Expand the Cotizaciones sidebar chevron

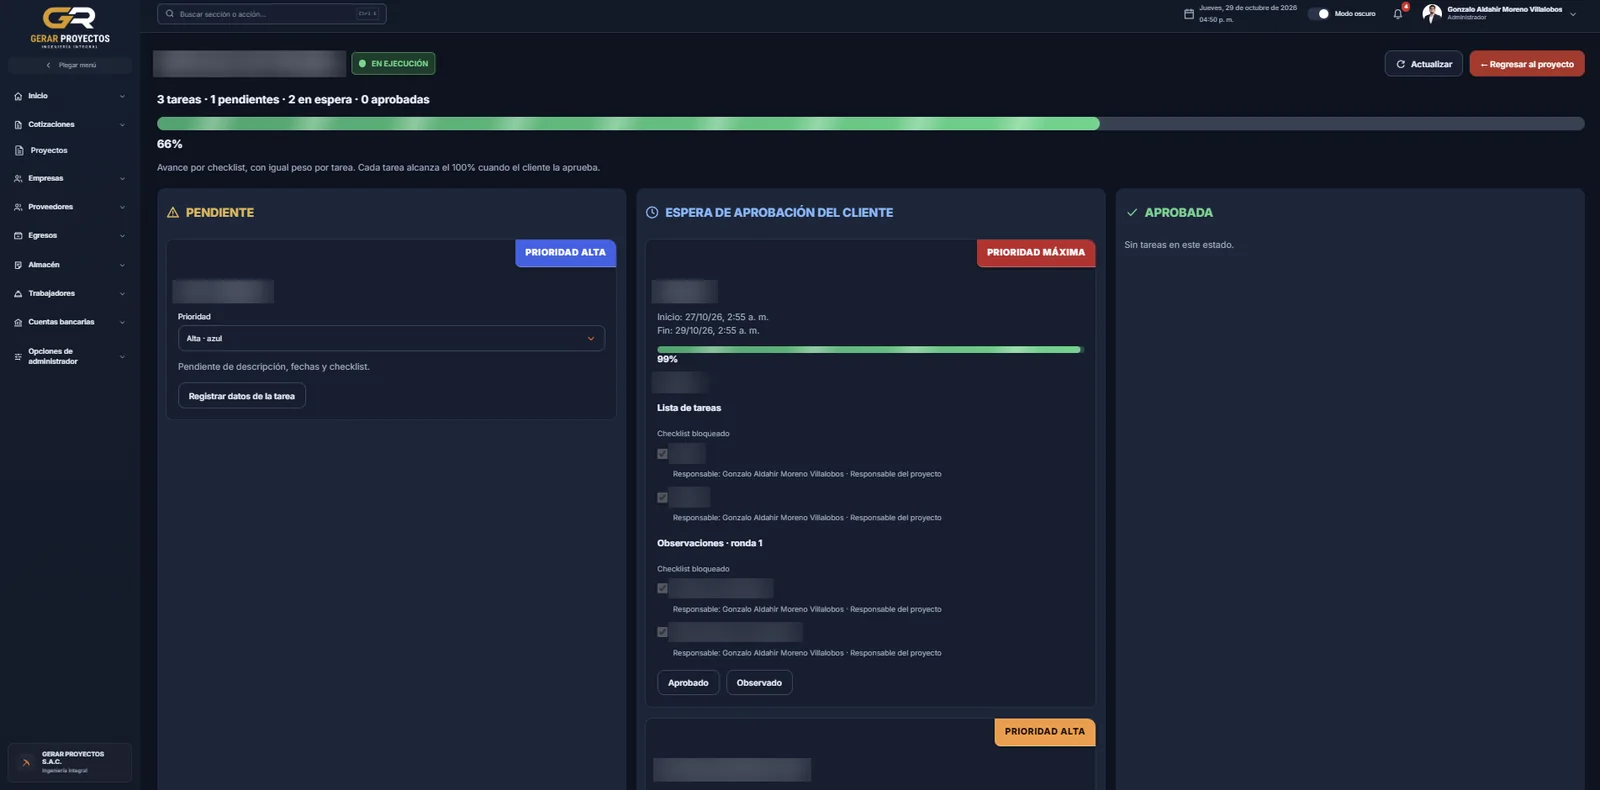click(x=122, y=125)
